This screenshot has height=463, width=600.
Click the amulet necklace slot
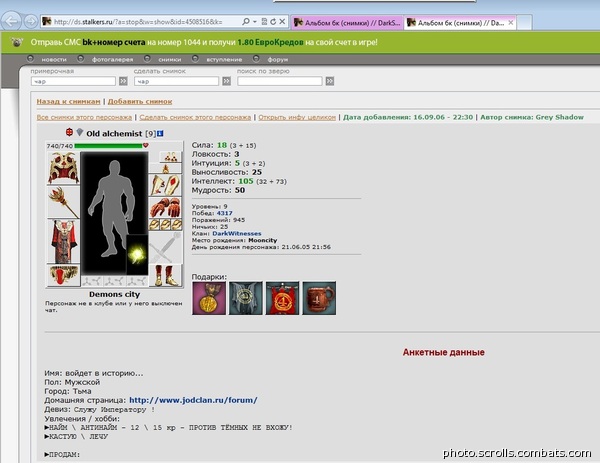coord(166,168)
